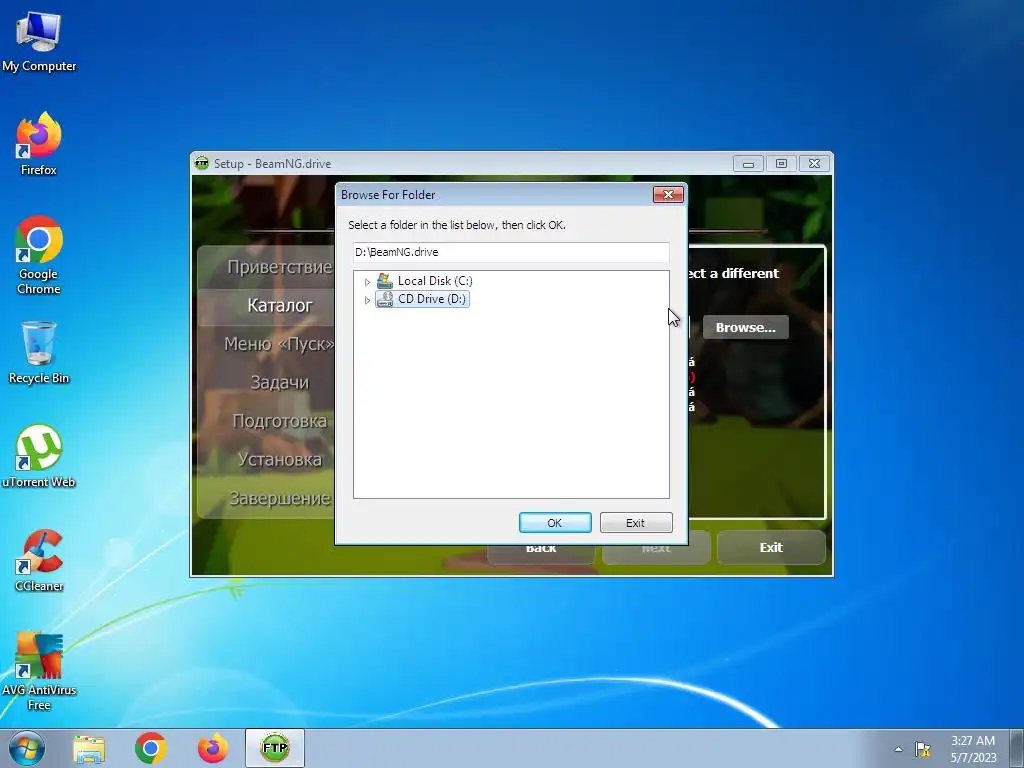
Task: Launch uTorrent Web desktop shortcut
Action: point(39,456)
